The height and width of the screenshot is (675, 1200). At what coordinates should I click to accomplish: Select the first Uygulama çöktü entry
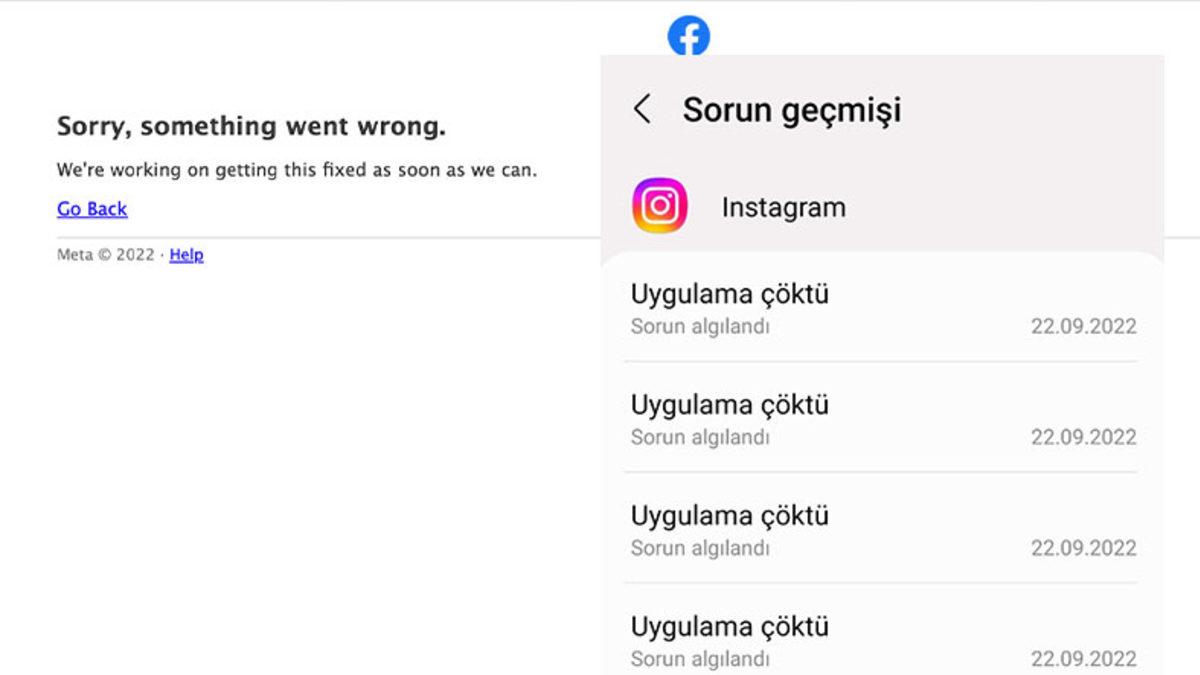[x=731, y=294]
